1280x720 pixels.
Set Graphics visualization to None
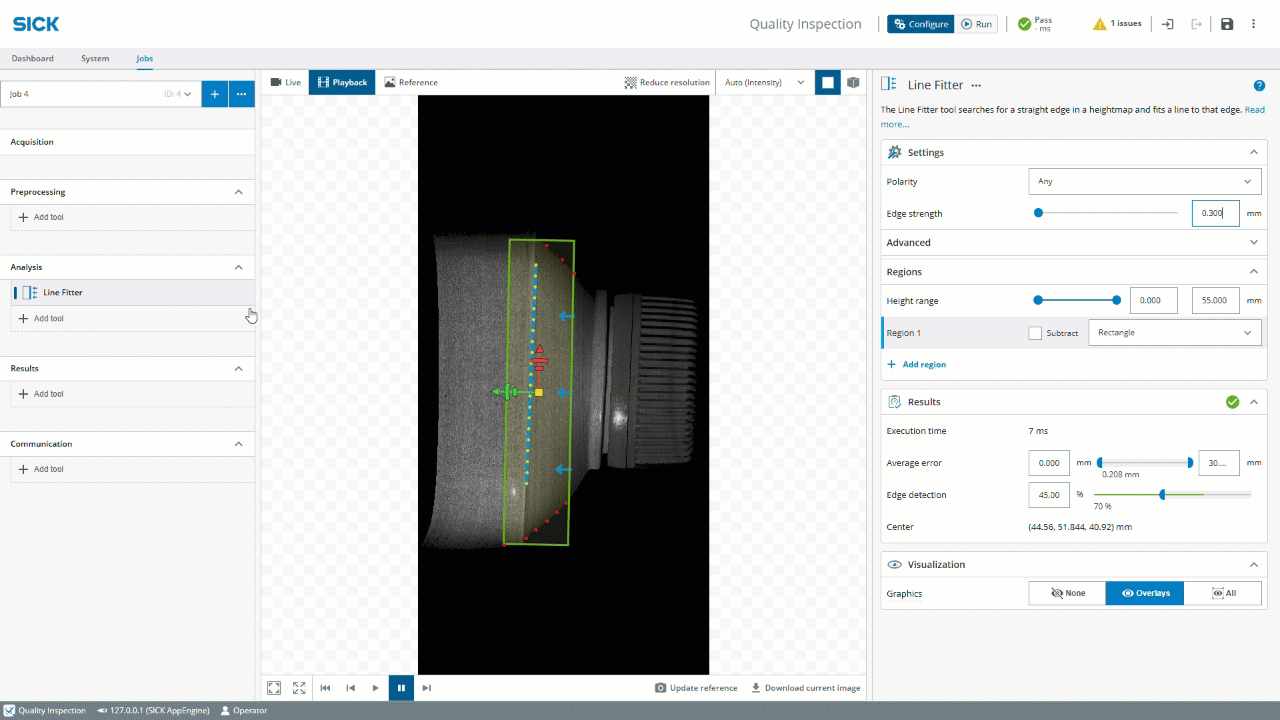[x=1067, y=593]
